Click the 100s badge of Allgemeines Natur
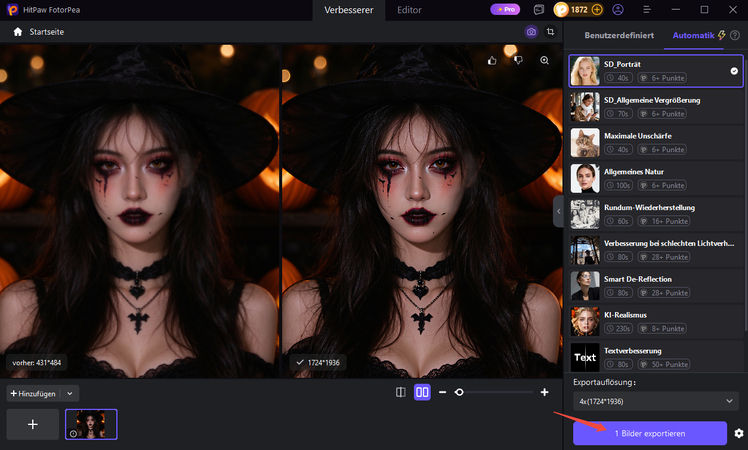Image resolution: width=748 pixels, height=450 pixels. (618, 185)
